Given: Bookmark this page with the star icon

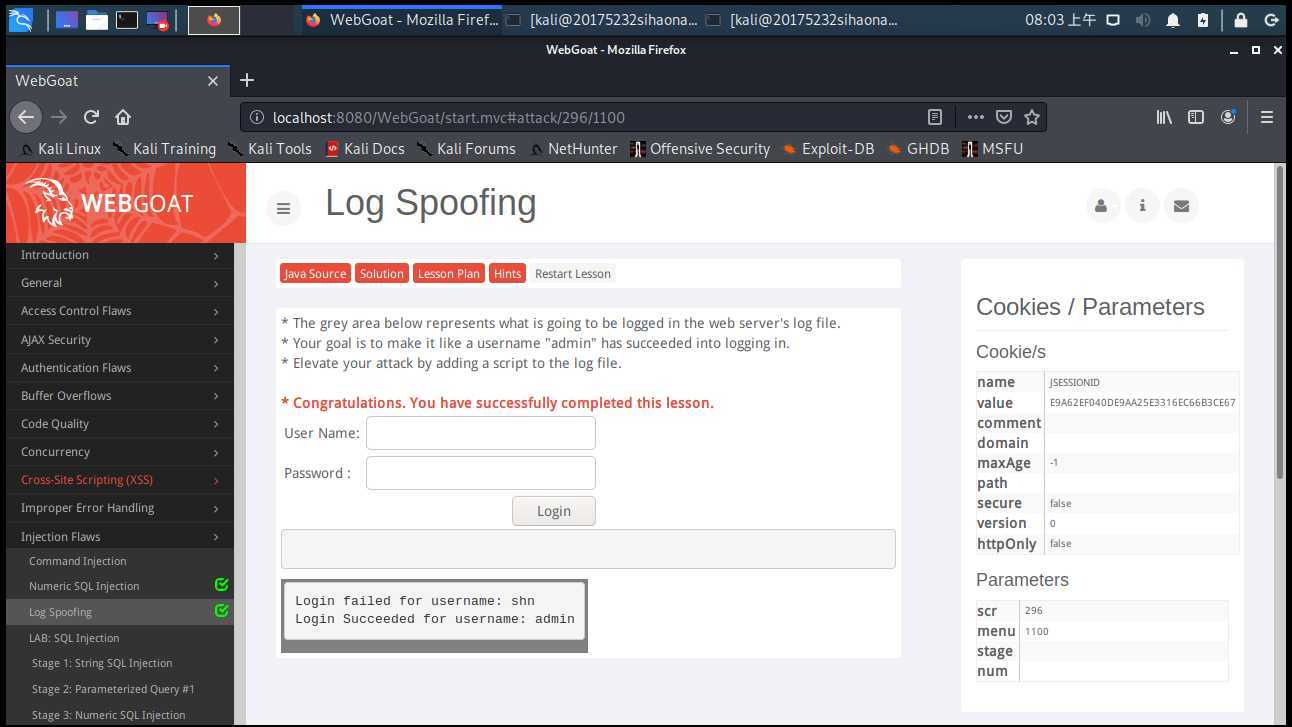Looking at the screenshot, I should click(1032, 117).
